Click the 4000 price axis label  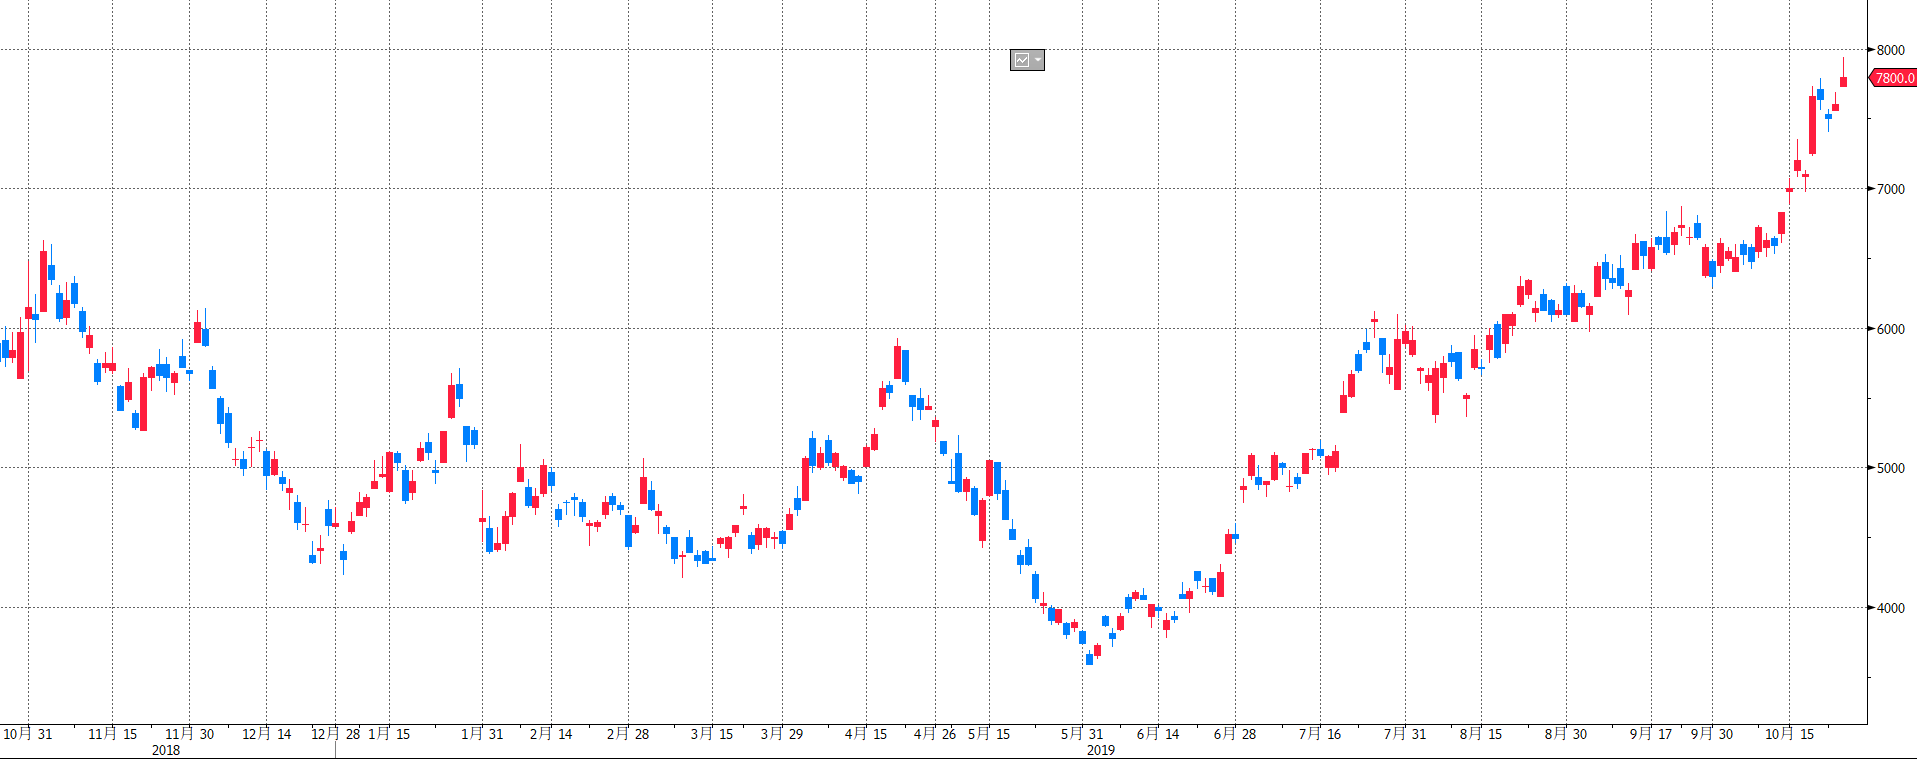tap(1890, 608)
